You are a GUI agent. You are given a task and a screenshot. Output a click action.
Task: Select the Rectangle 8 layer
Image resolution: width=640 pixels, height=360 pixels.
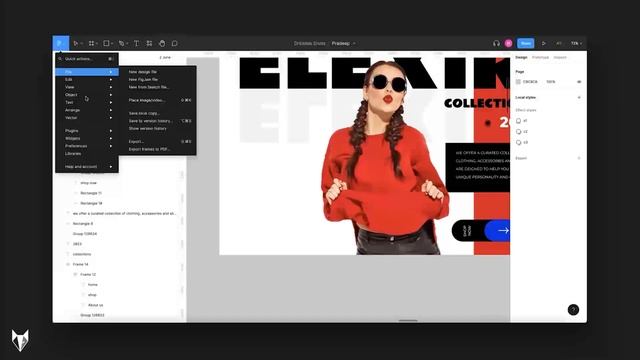(x=83, y=224)
